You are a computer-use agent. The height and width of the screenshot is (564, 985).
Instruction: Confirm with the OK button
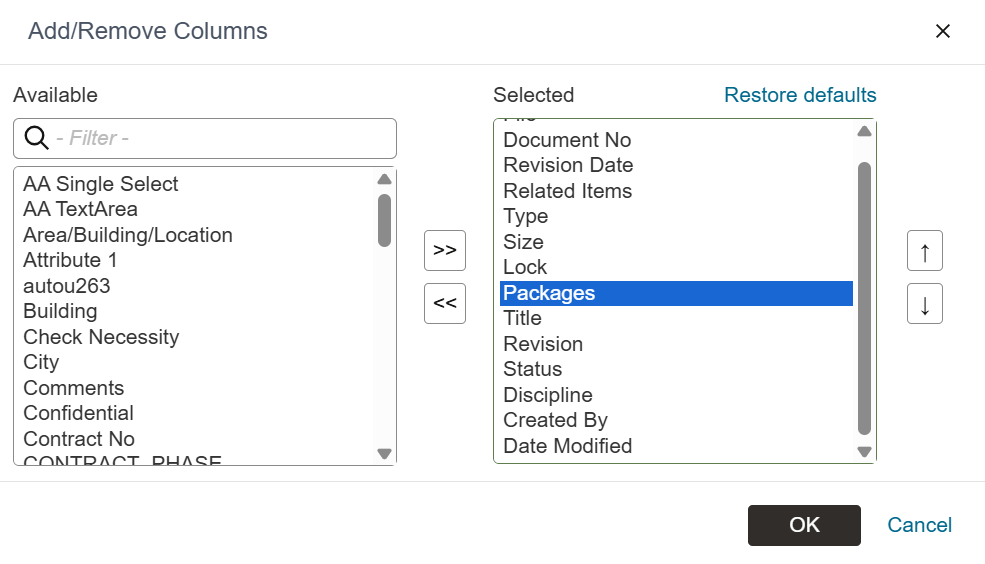point(804,525)
